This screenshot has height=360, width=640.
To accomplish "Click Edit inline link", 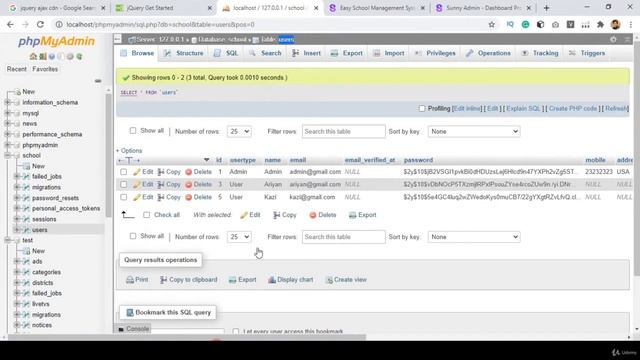I will point(467,109).
